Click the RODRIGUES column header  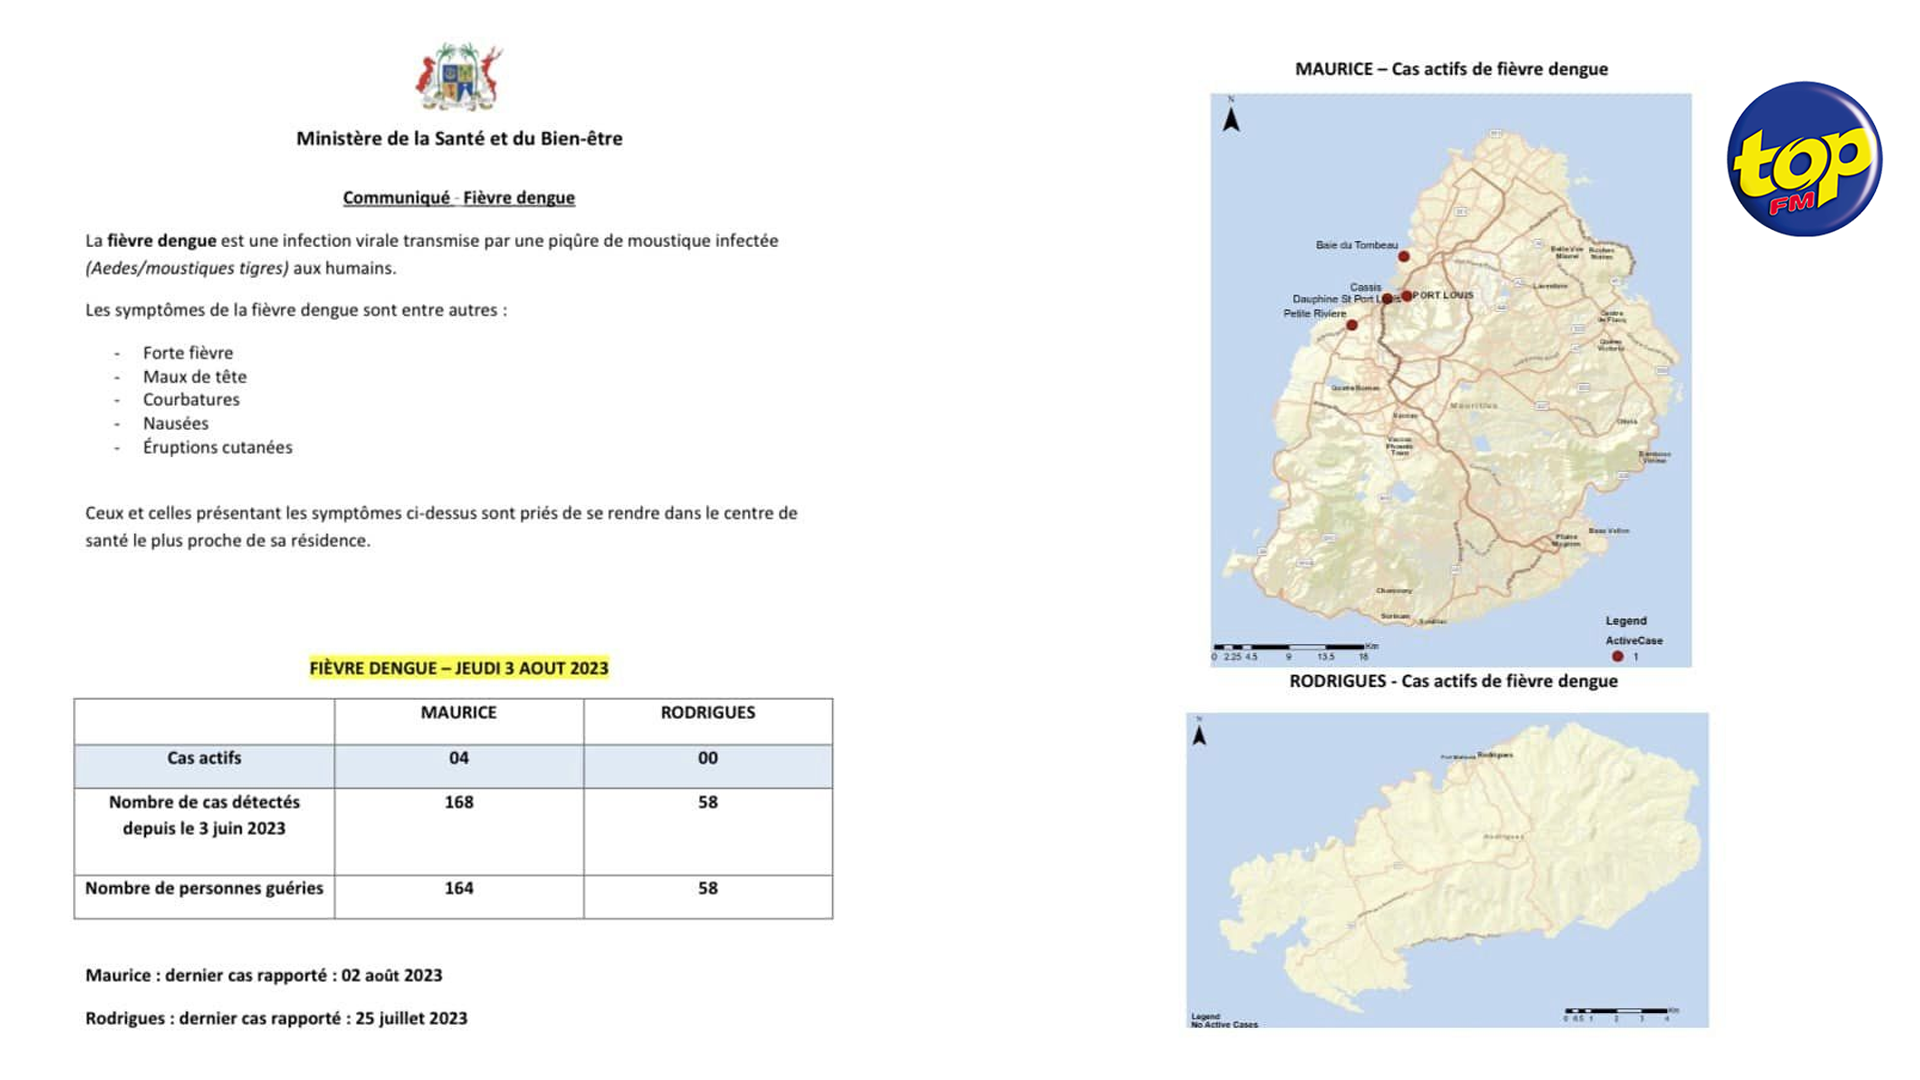708,713
